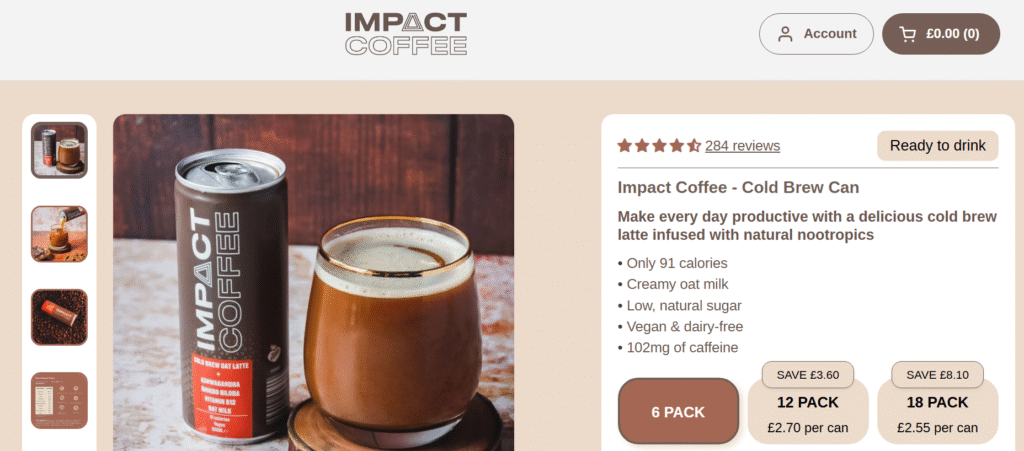
Task: Select the coffee pouring thumbnail
Action: click(x=59, y=234)
